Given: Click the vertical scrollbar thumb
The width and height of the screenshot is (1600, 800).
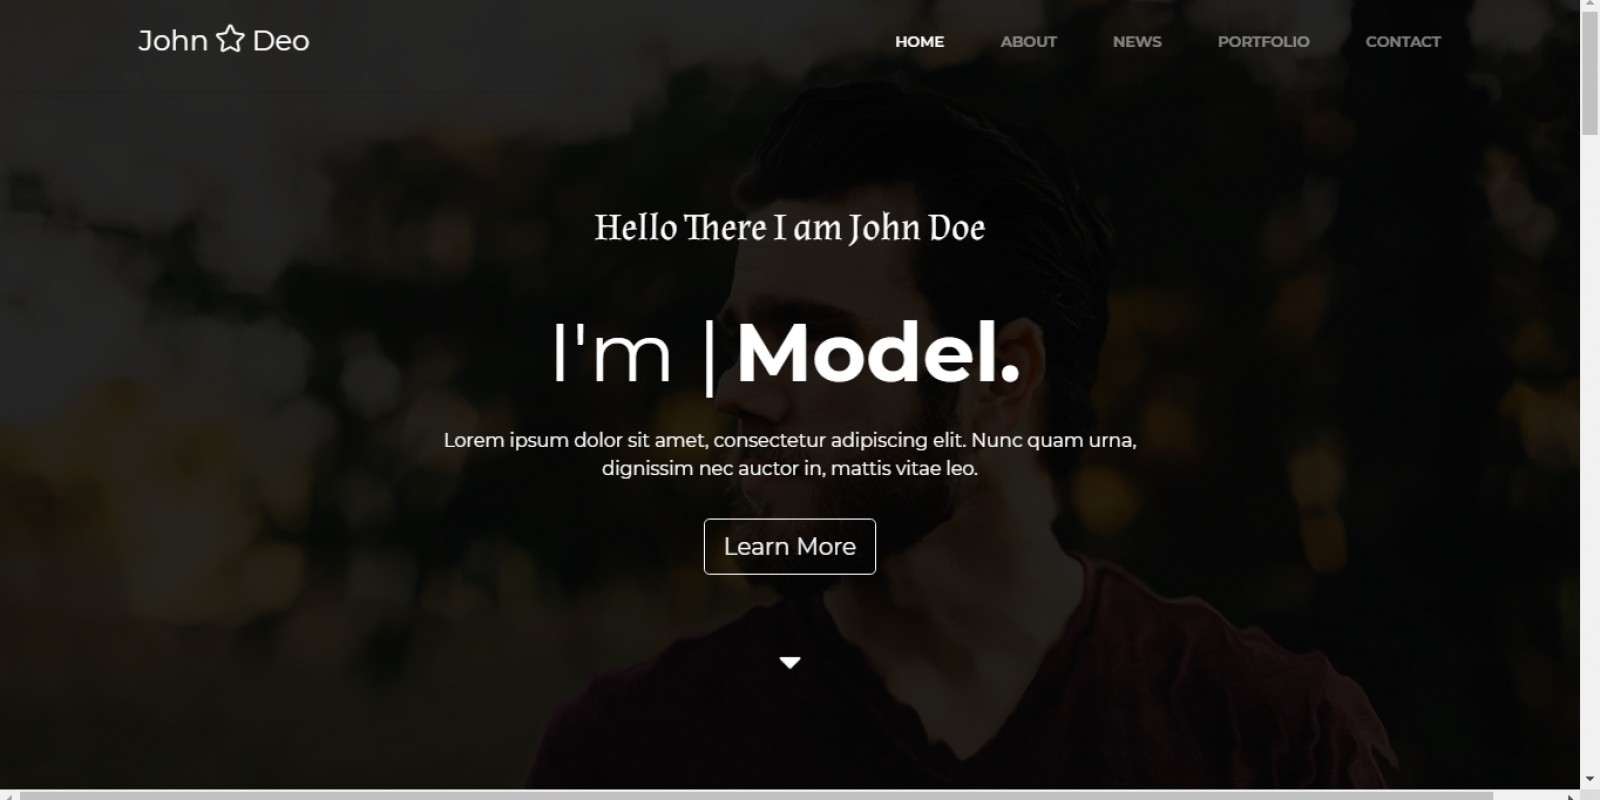Looking at the screenshot, I should point(1590,75).
